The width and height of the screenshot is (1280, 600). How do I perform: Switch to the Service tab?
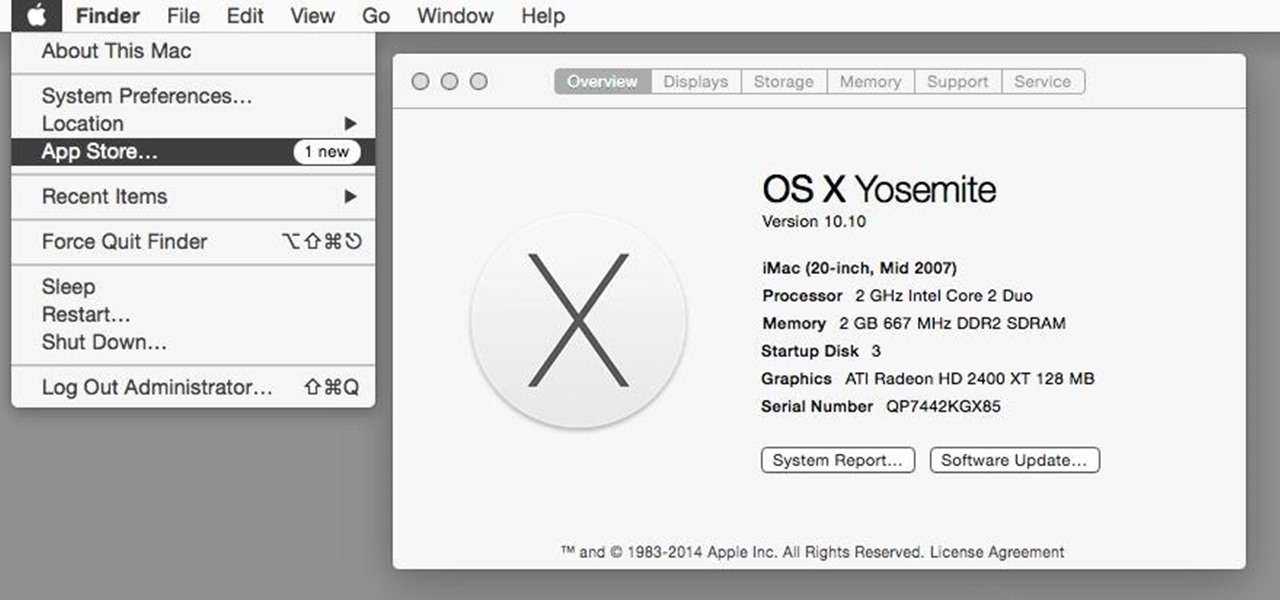[x=1043, y=82]
